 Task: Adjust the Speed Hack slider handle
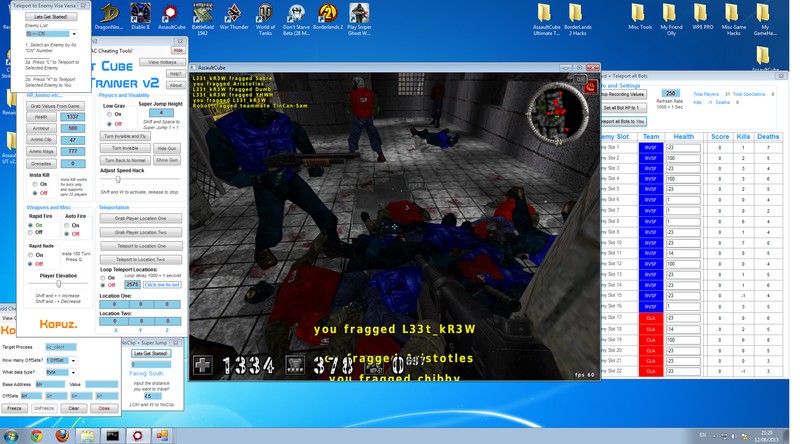pos(118,180)
